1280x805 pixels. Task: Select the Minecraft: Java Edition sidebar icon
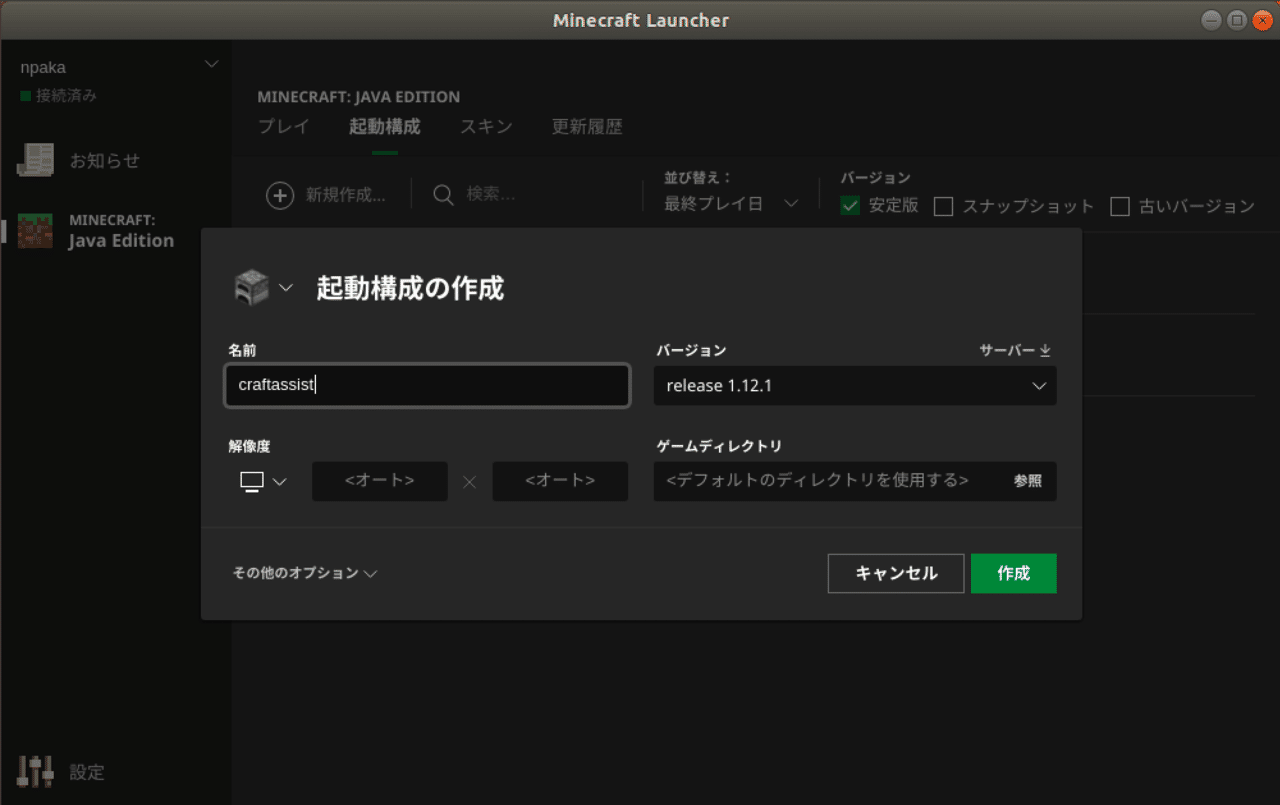[34, 230]
